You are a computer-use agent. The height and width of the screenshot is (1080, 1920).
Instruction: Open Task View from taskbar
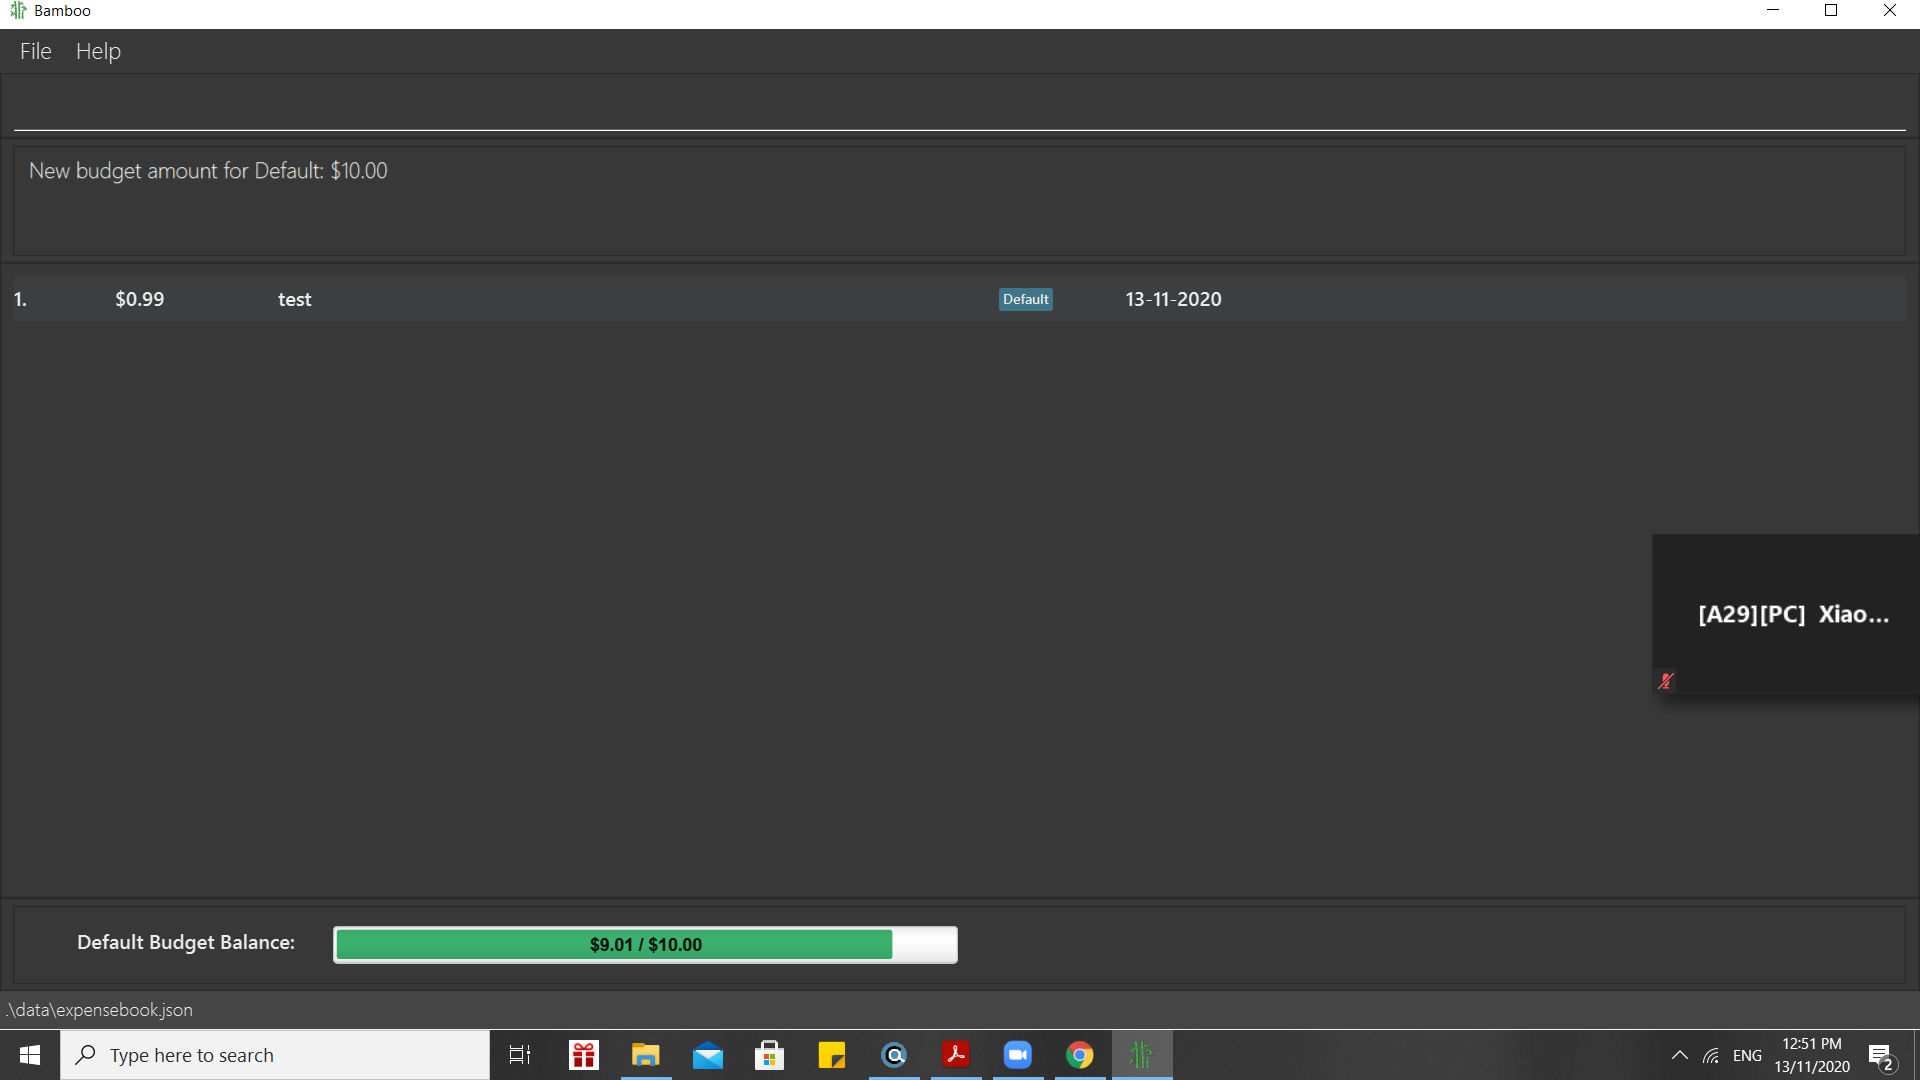coord(520,1055)
